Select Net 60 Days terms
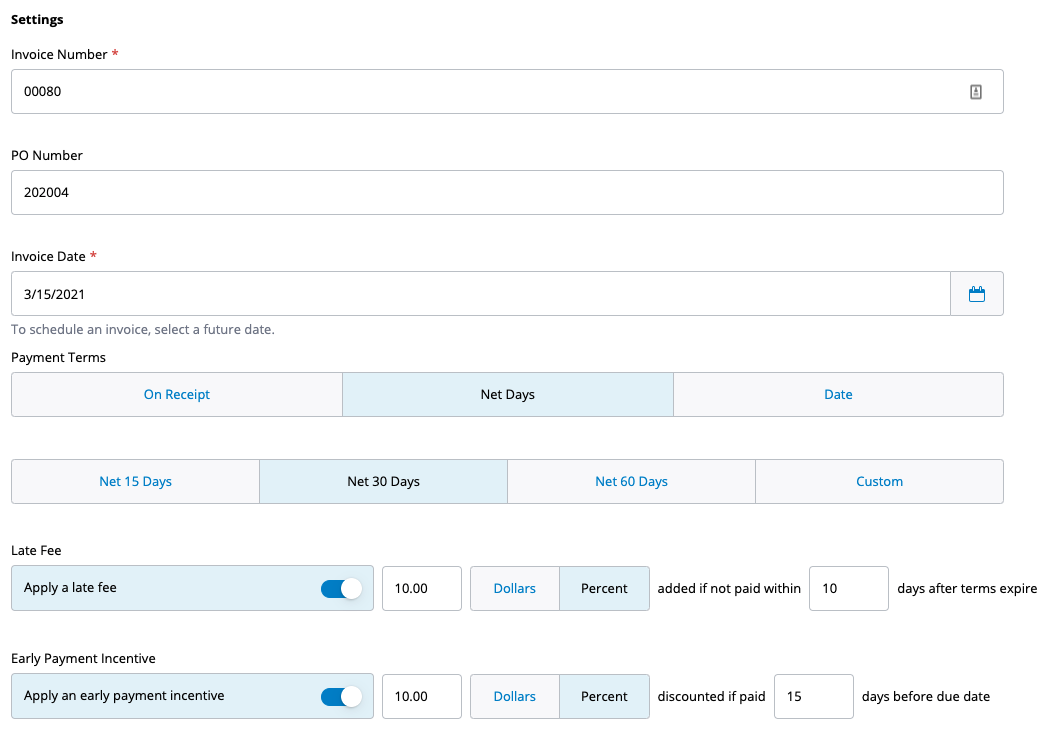Image resolution: width=1051 pixels, height=741 pixels. 631,481
